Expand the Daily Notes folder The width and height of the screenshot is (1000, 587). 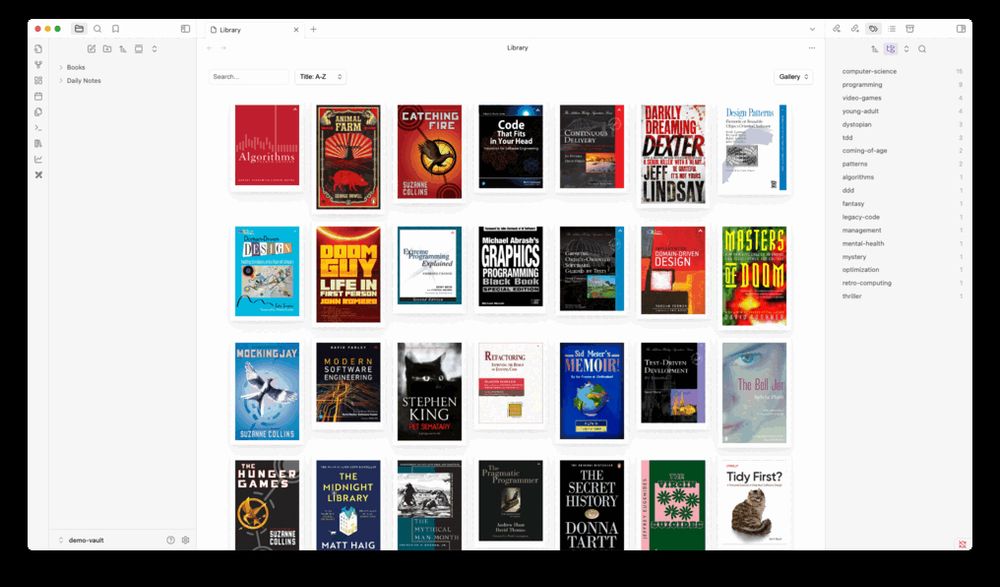tap(84, 80)
